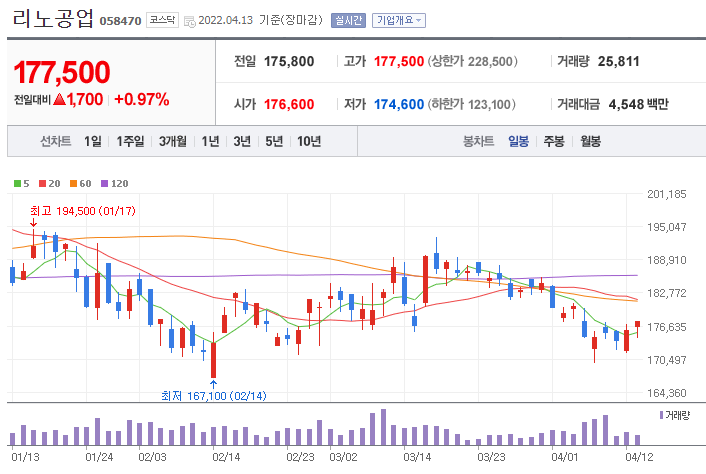Click the 거래대금 value 4,548 백만
This screenshot has height=474, width=706.
[x=638, y=104]
